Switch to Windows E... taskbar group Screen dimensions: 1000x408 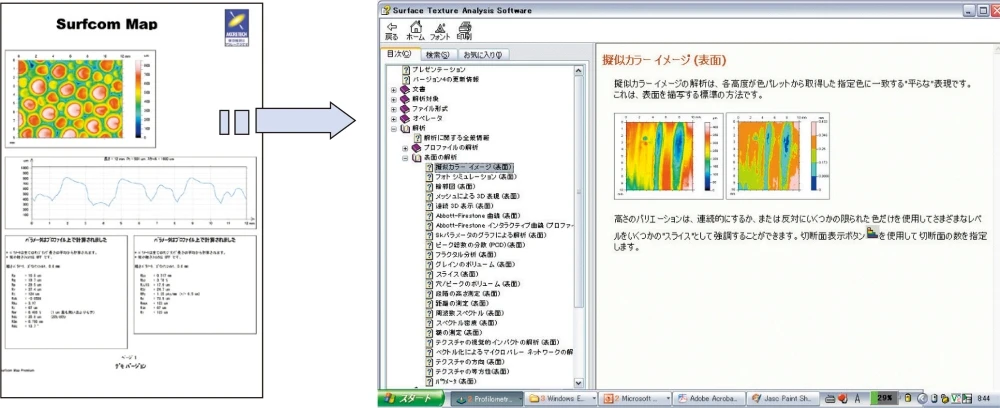[563, 398]
